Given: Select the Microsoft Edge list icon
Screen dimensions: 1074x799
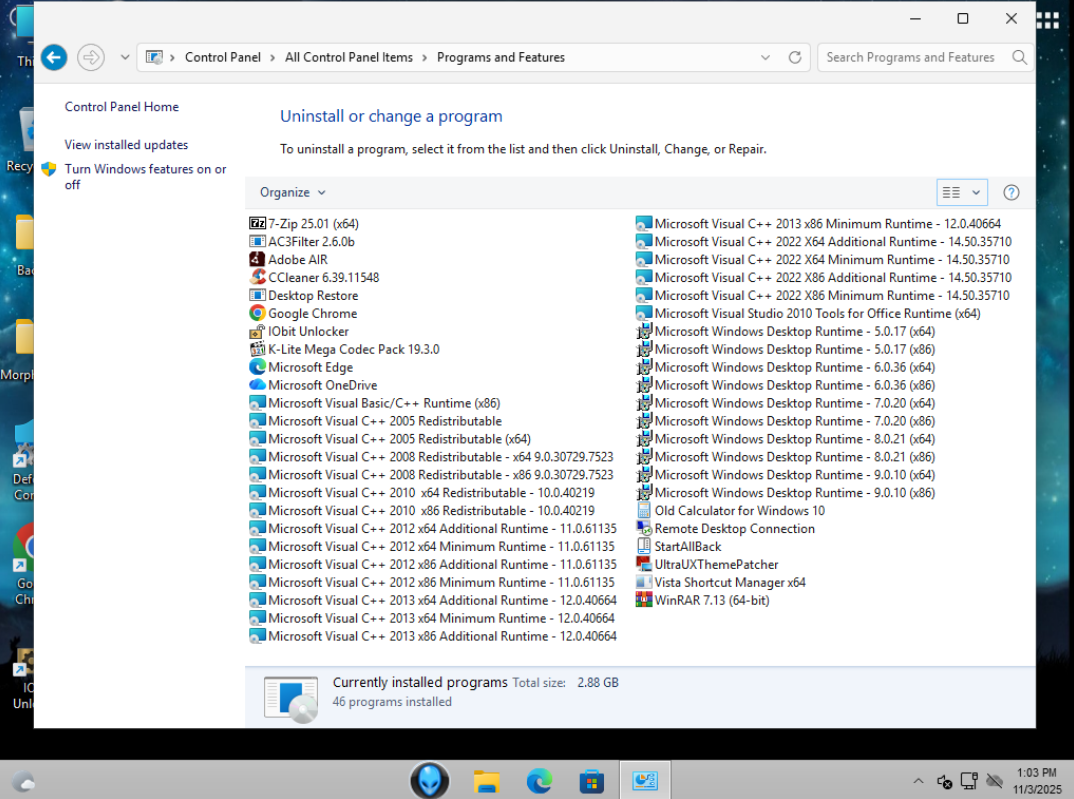Looking at the screenshot, I should (257, 367).
